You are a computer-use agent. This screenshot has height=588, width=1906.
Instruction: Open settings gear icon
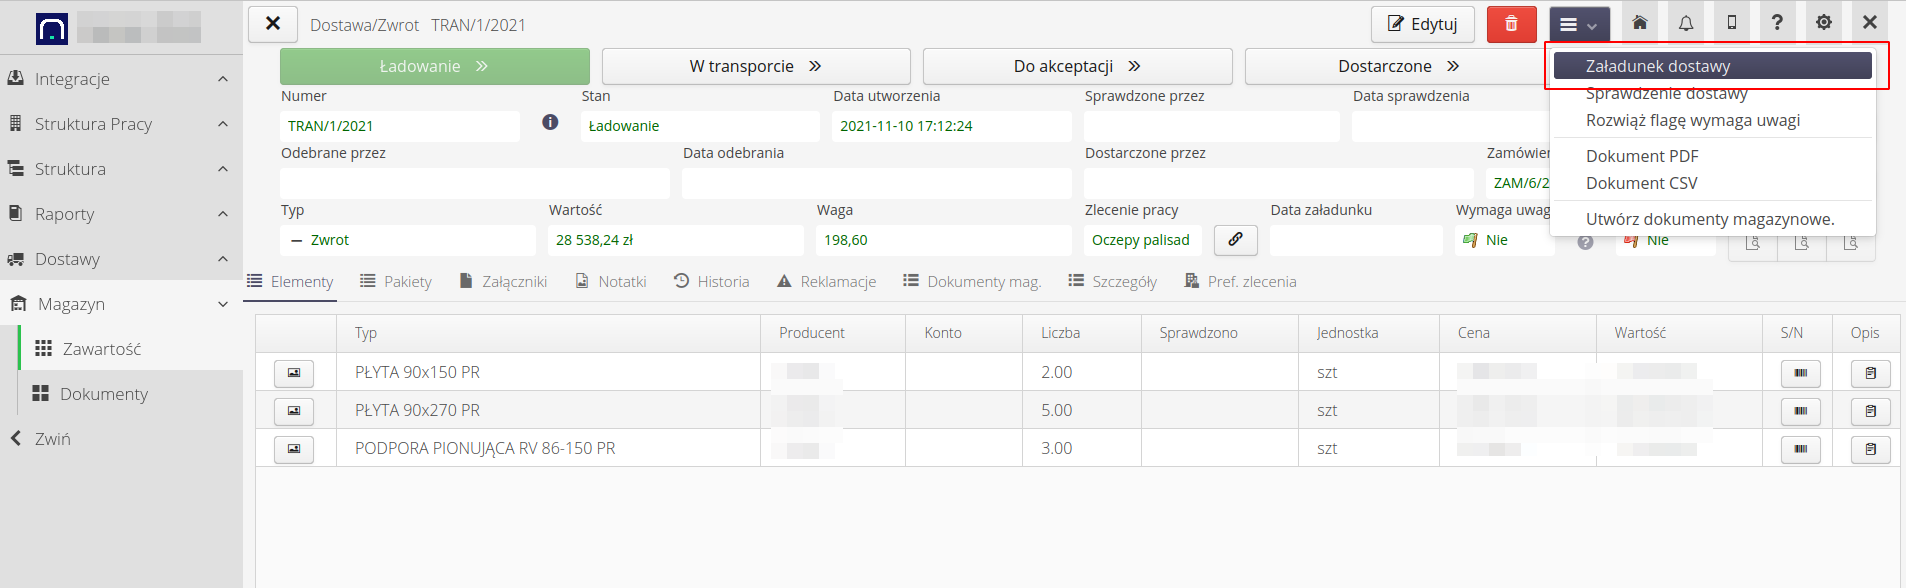(x=1823, y=23)
